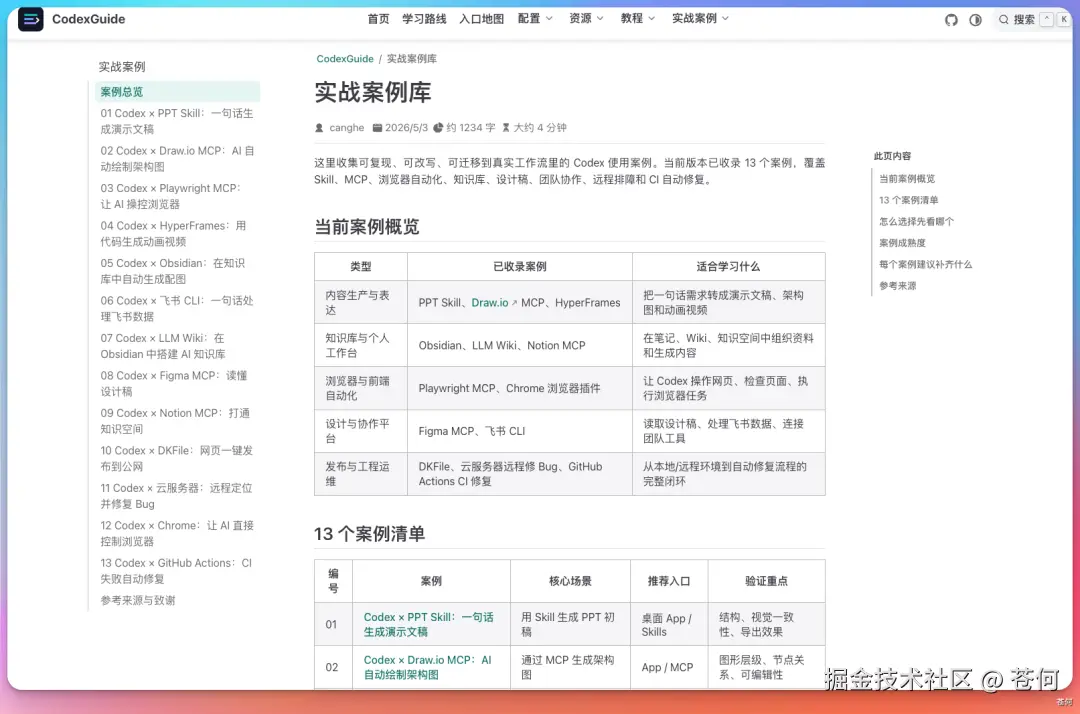Jump to 每个案例建议补齐什么 in outline
The height and width of the screenshot is (714, 1080).
pyautogui.click(x=925, y=264)
